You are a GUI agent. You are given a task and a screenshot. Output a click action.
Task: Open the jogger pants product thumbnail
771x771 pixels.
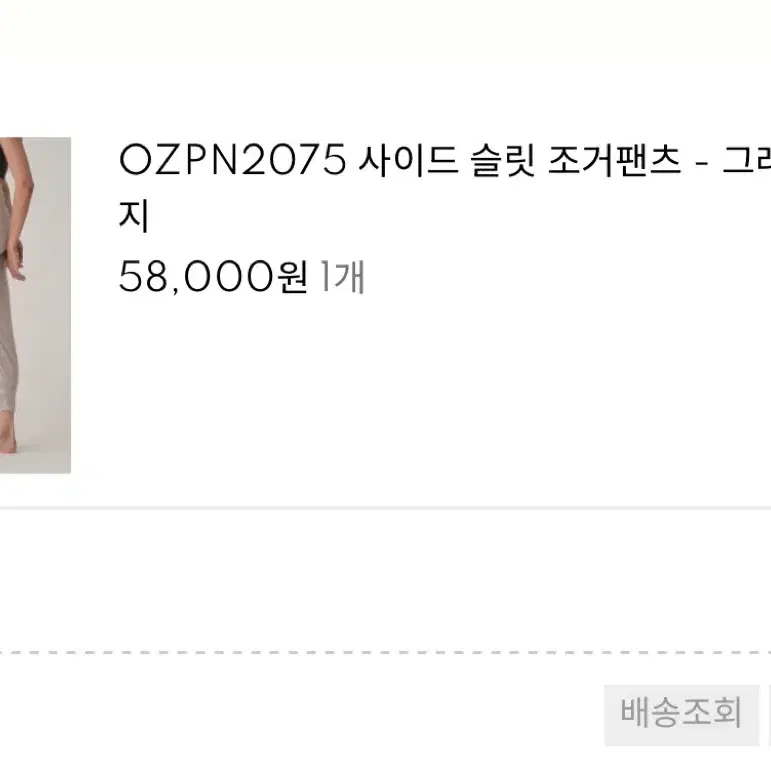pyautogui.click(x=35, y=305)
